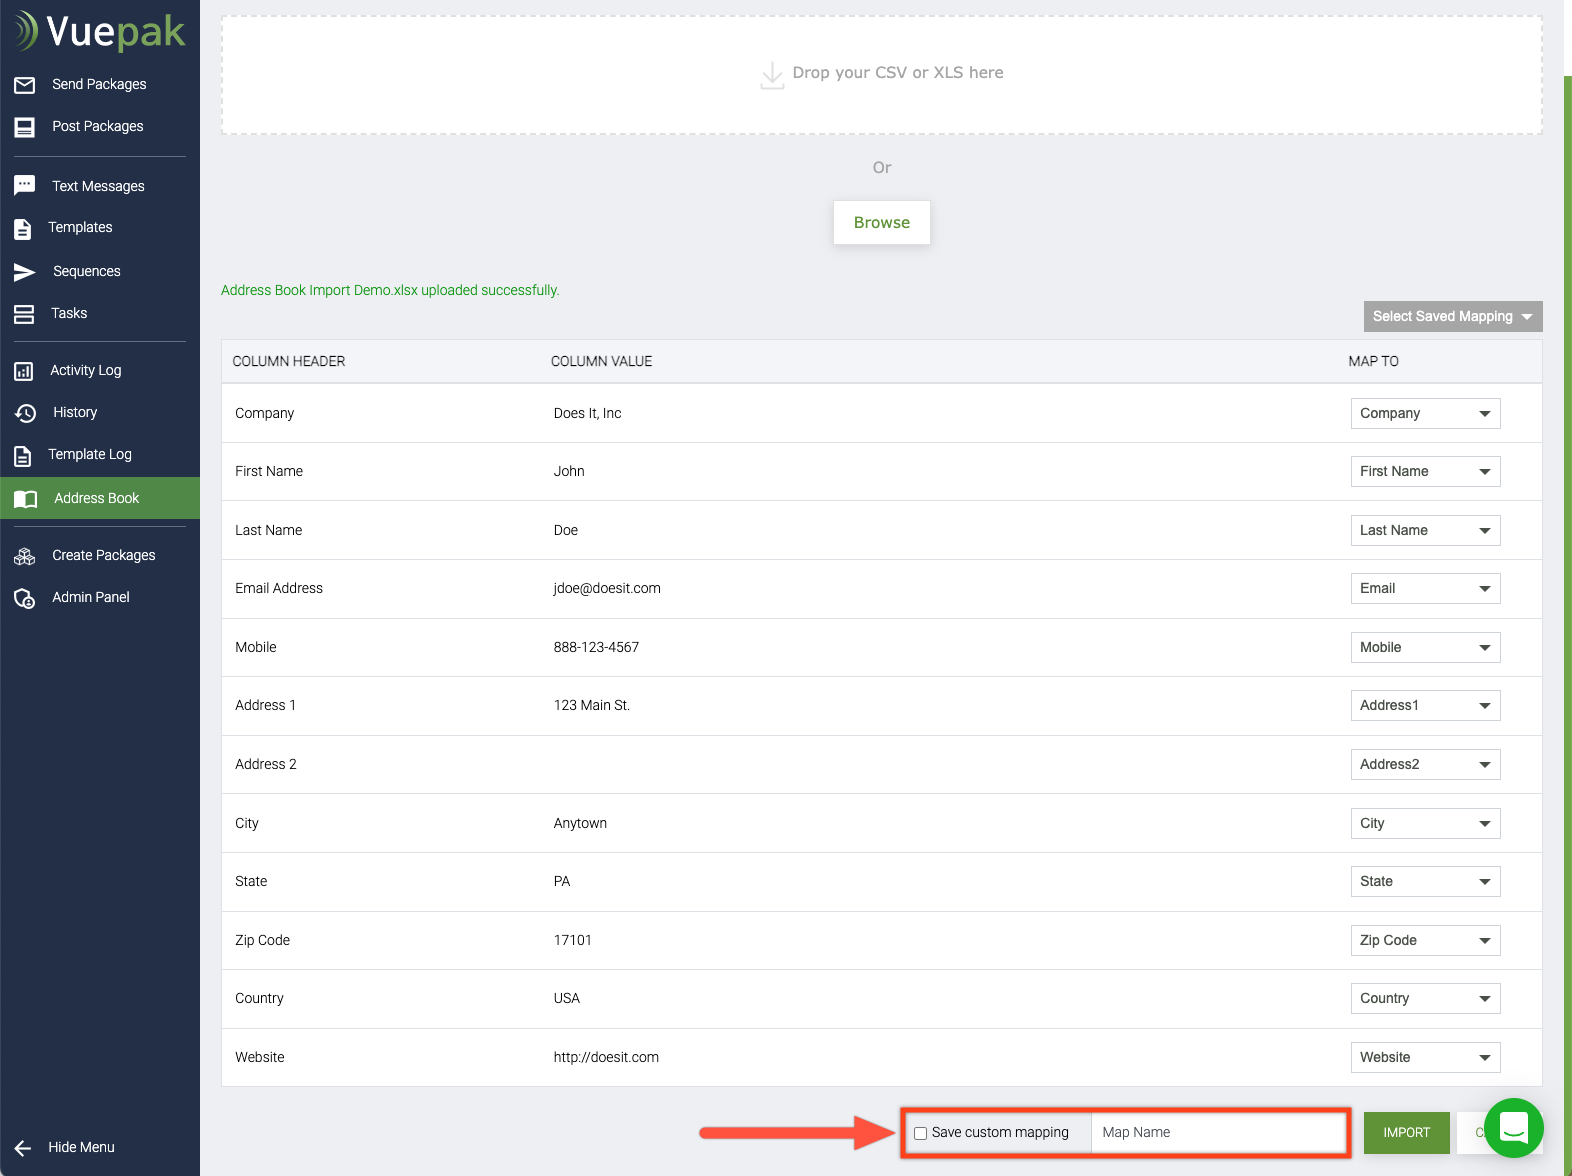This screenshot has width=1572, height=1176.
Task: Go to Tasks in the sidebar menu
Action: [x=69, y=314]
